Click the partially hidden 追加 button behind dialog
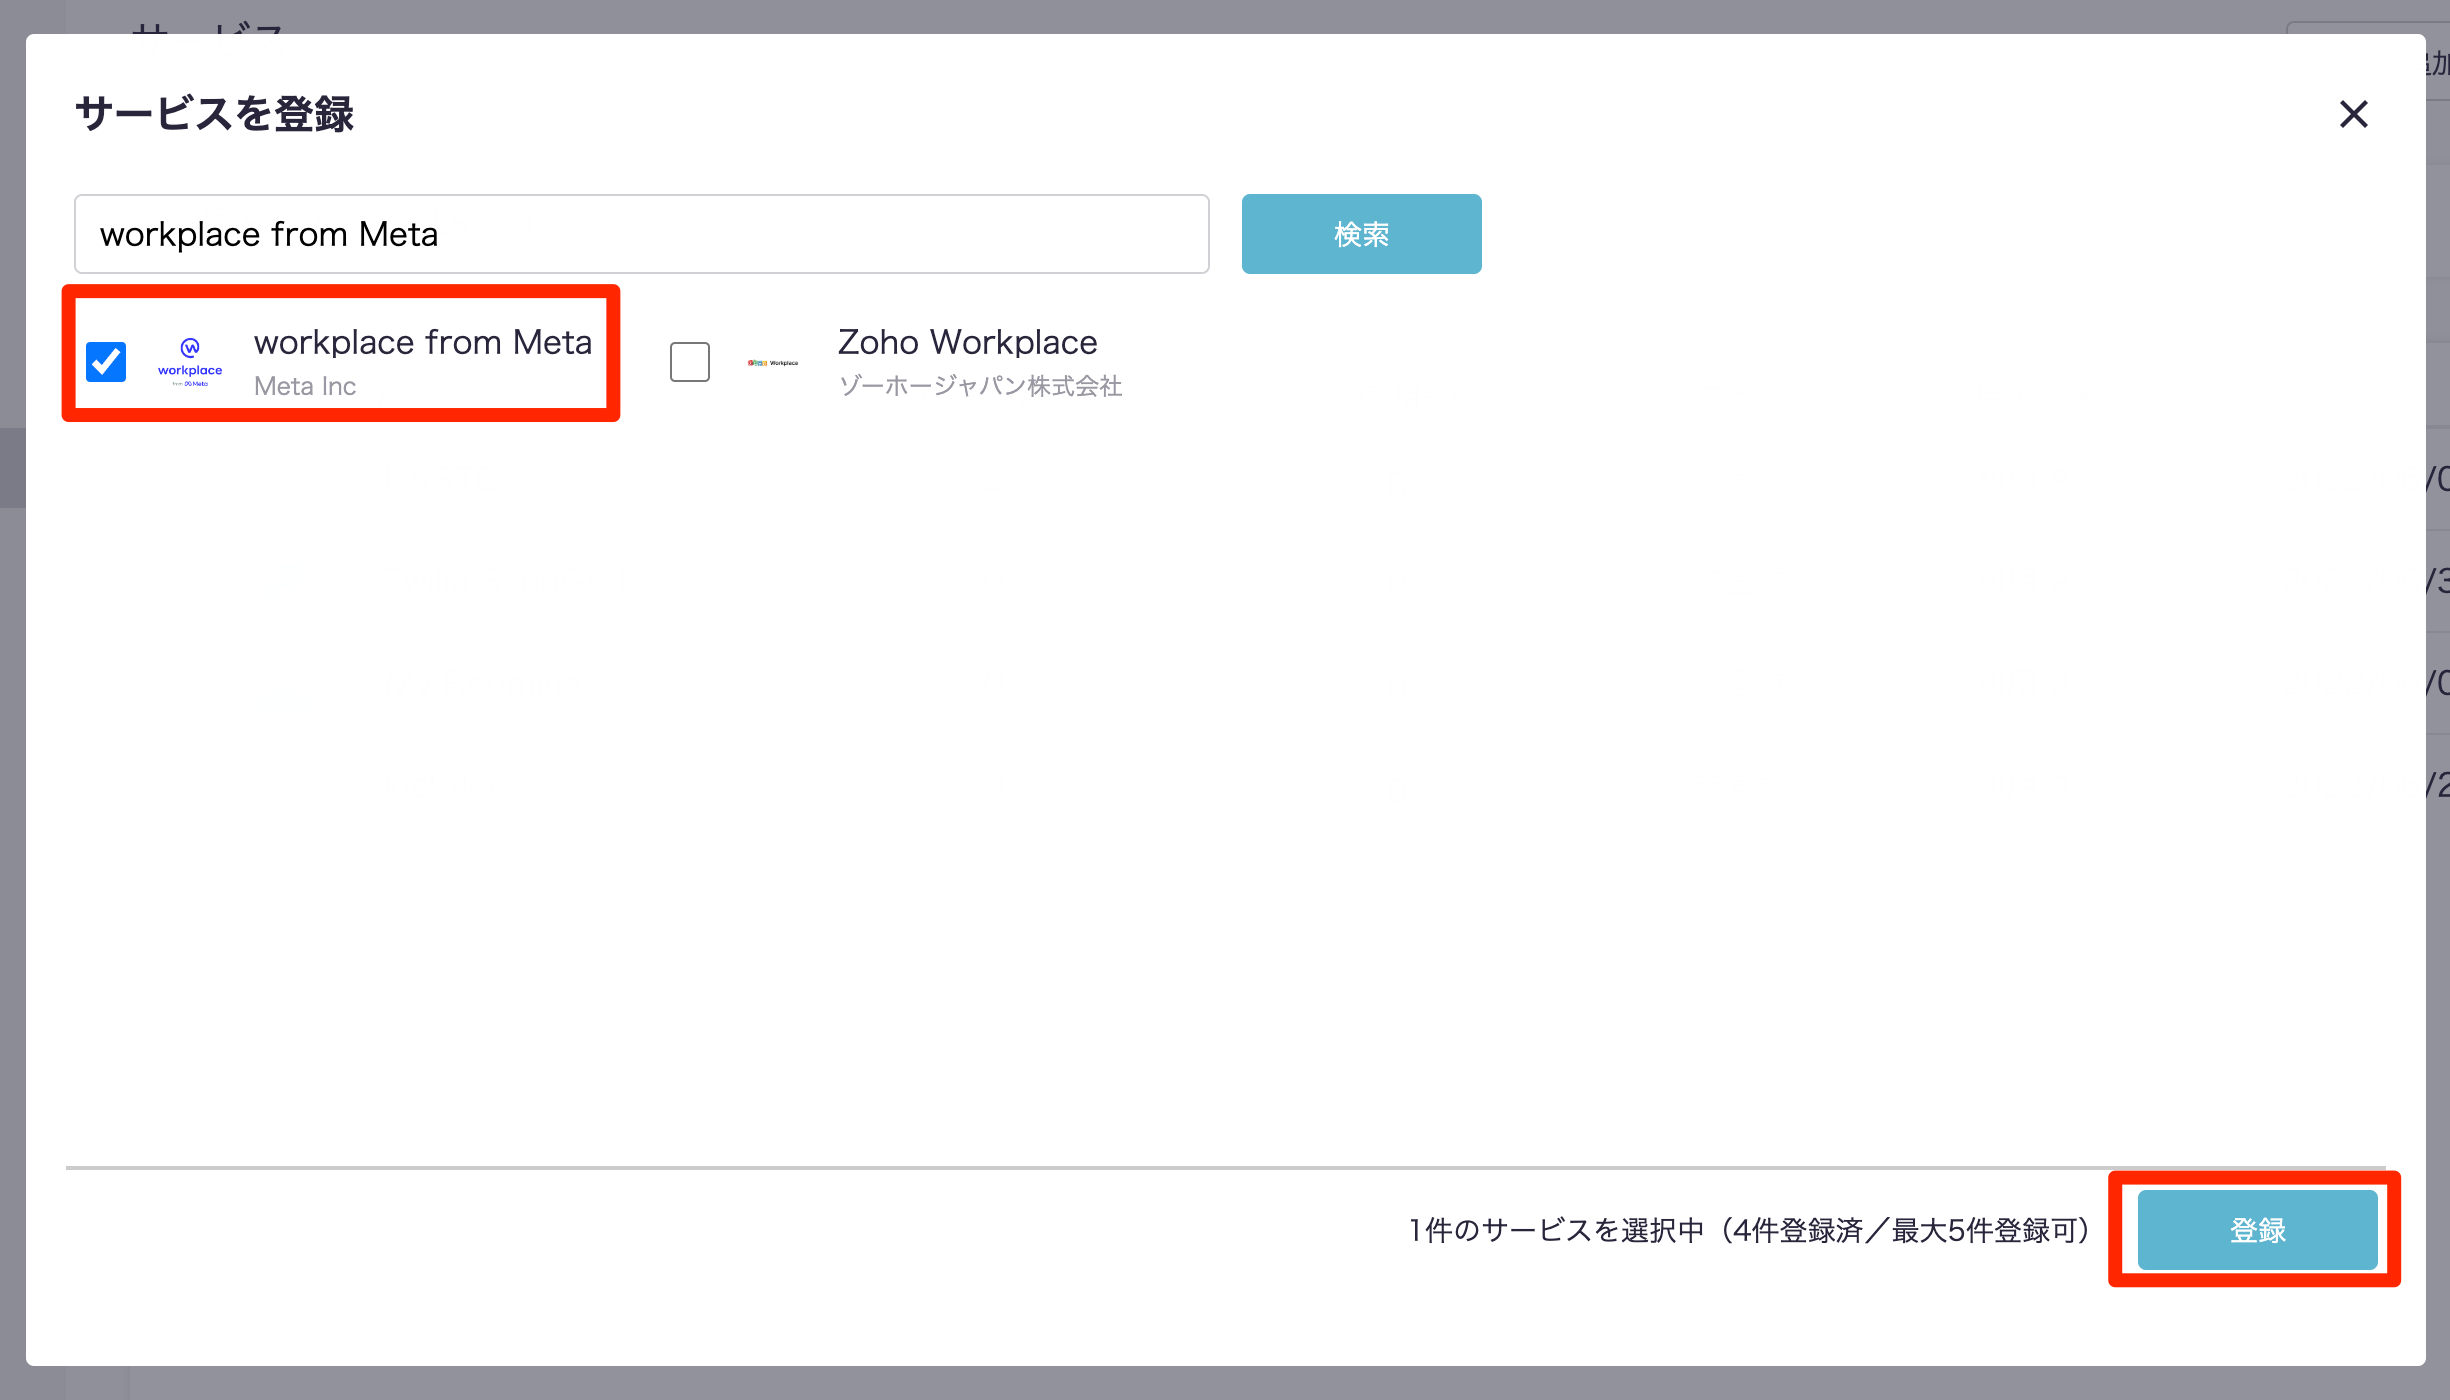2450x1400 pixels. click(2438, 64)
